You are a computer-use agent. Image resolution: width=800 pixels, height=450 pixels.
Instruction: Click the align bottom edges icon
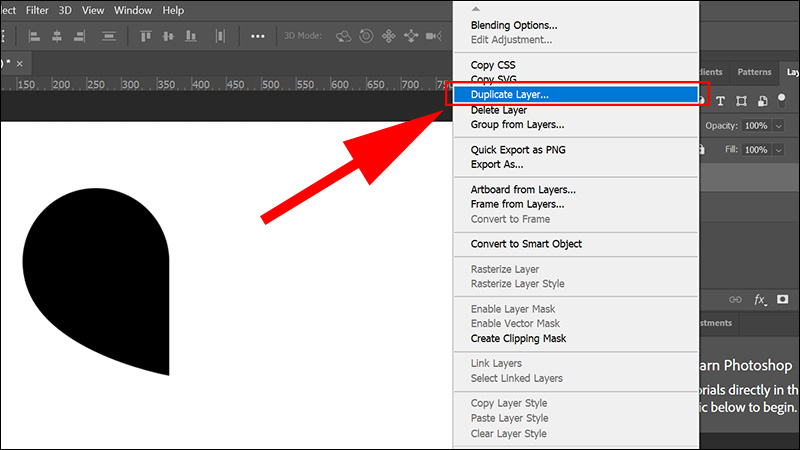pyautogui.click(x=191, y=36)
